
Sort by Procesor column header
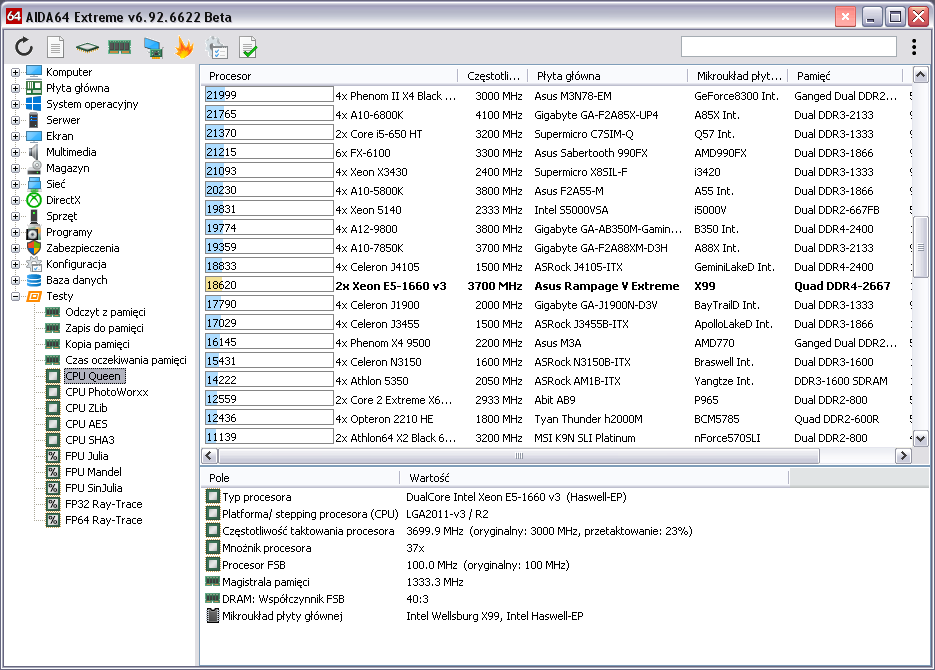point(230,76)
